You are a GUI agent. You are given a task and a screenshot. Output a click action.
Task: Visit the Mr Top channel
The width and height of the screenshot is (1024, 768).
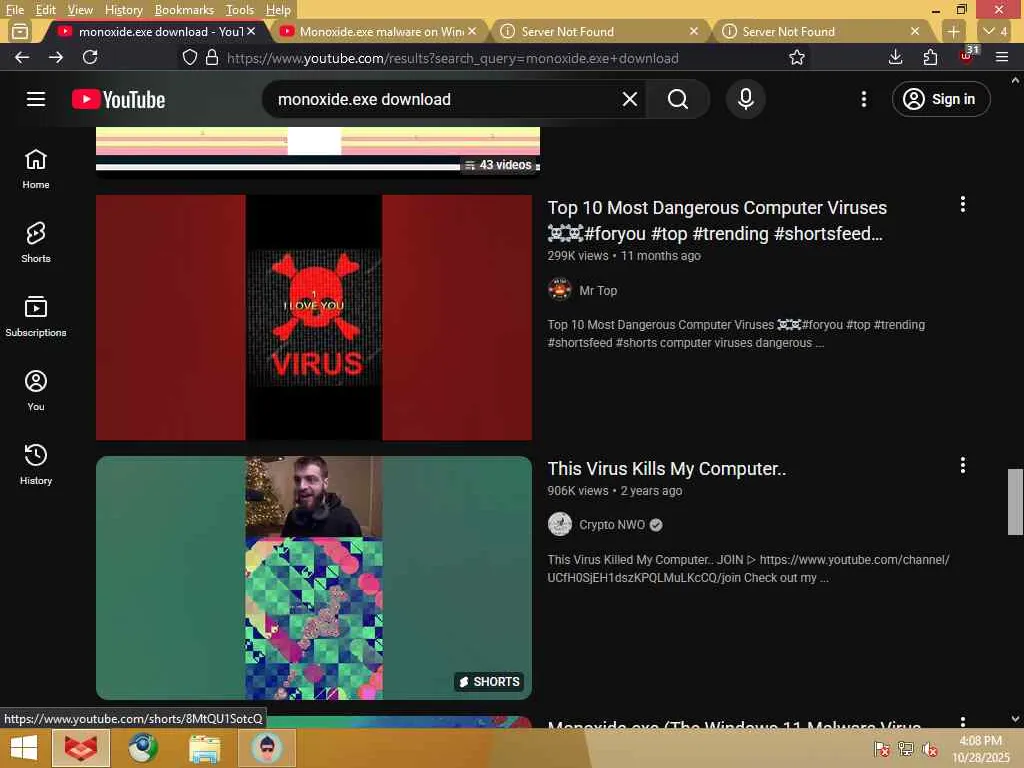coord(598,291)
